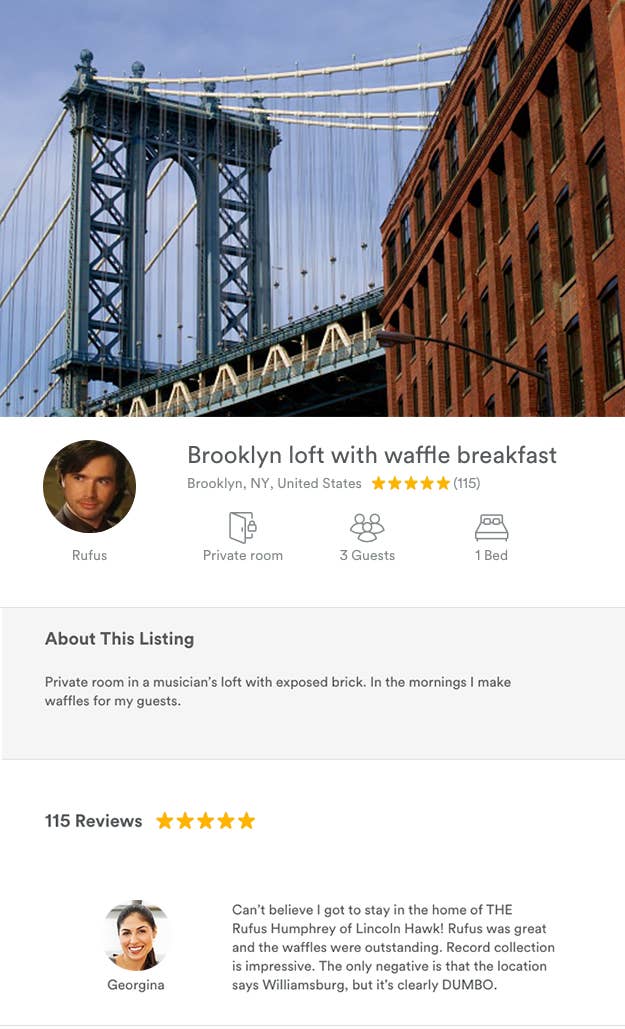Click the 115 Reviews heading
Image resolution: width=625 pixels, height=1029 pixels.
pos(93,821)
